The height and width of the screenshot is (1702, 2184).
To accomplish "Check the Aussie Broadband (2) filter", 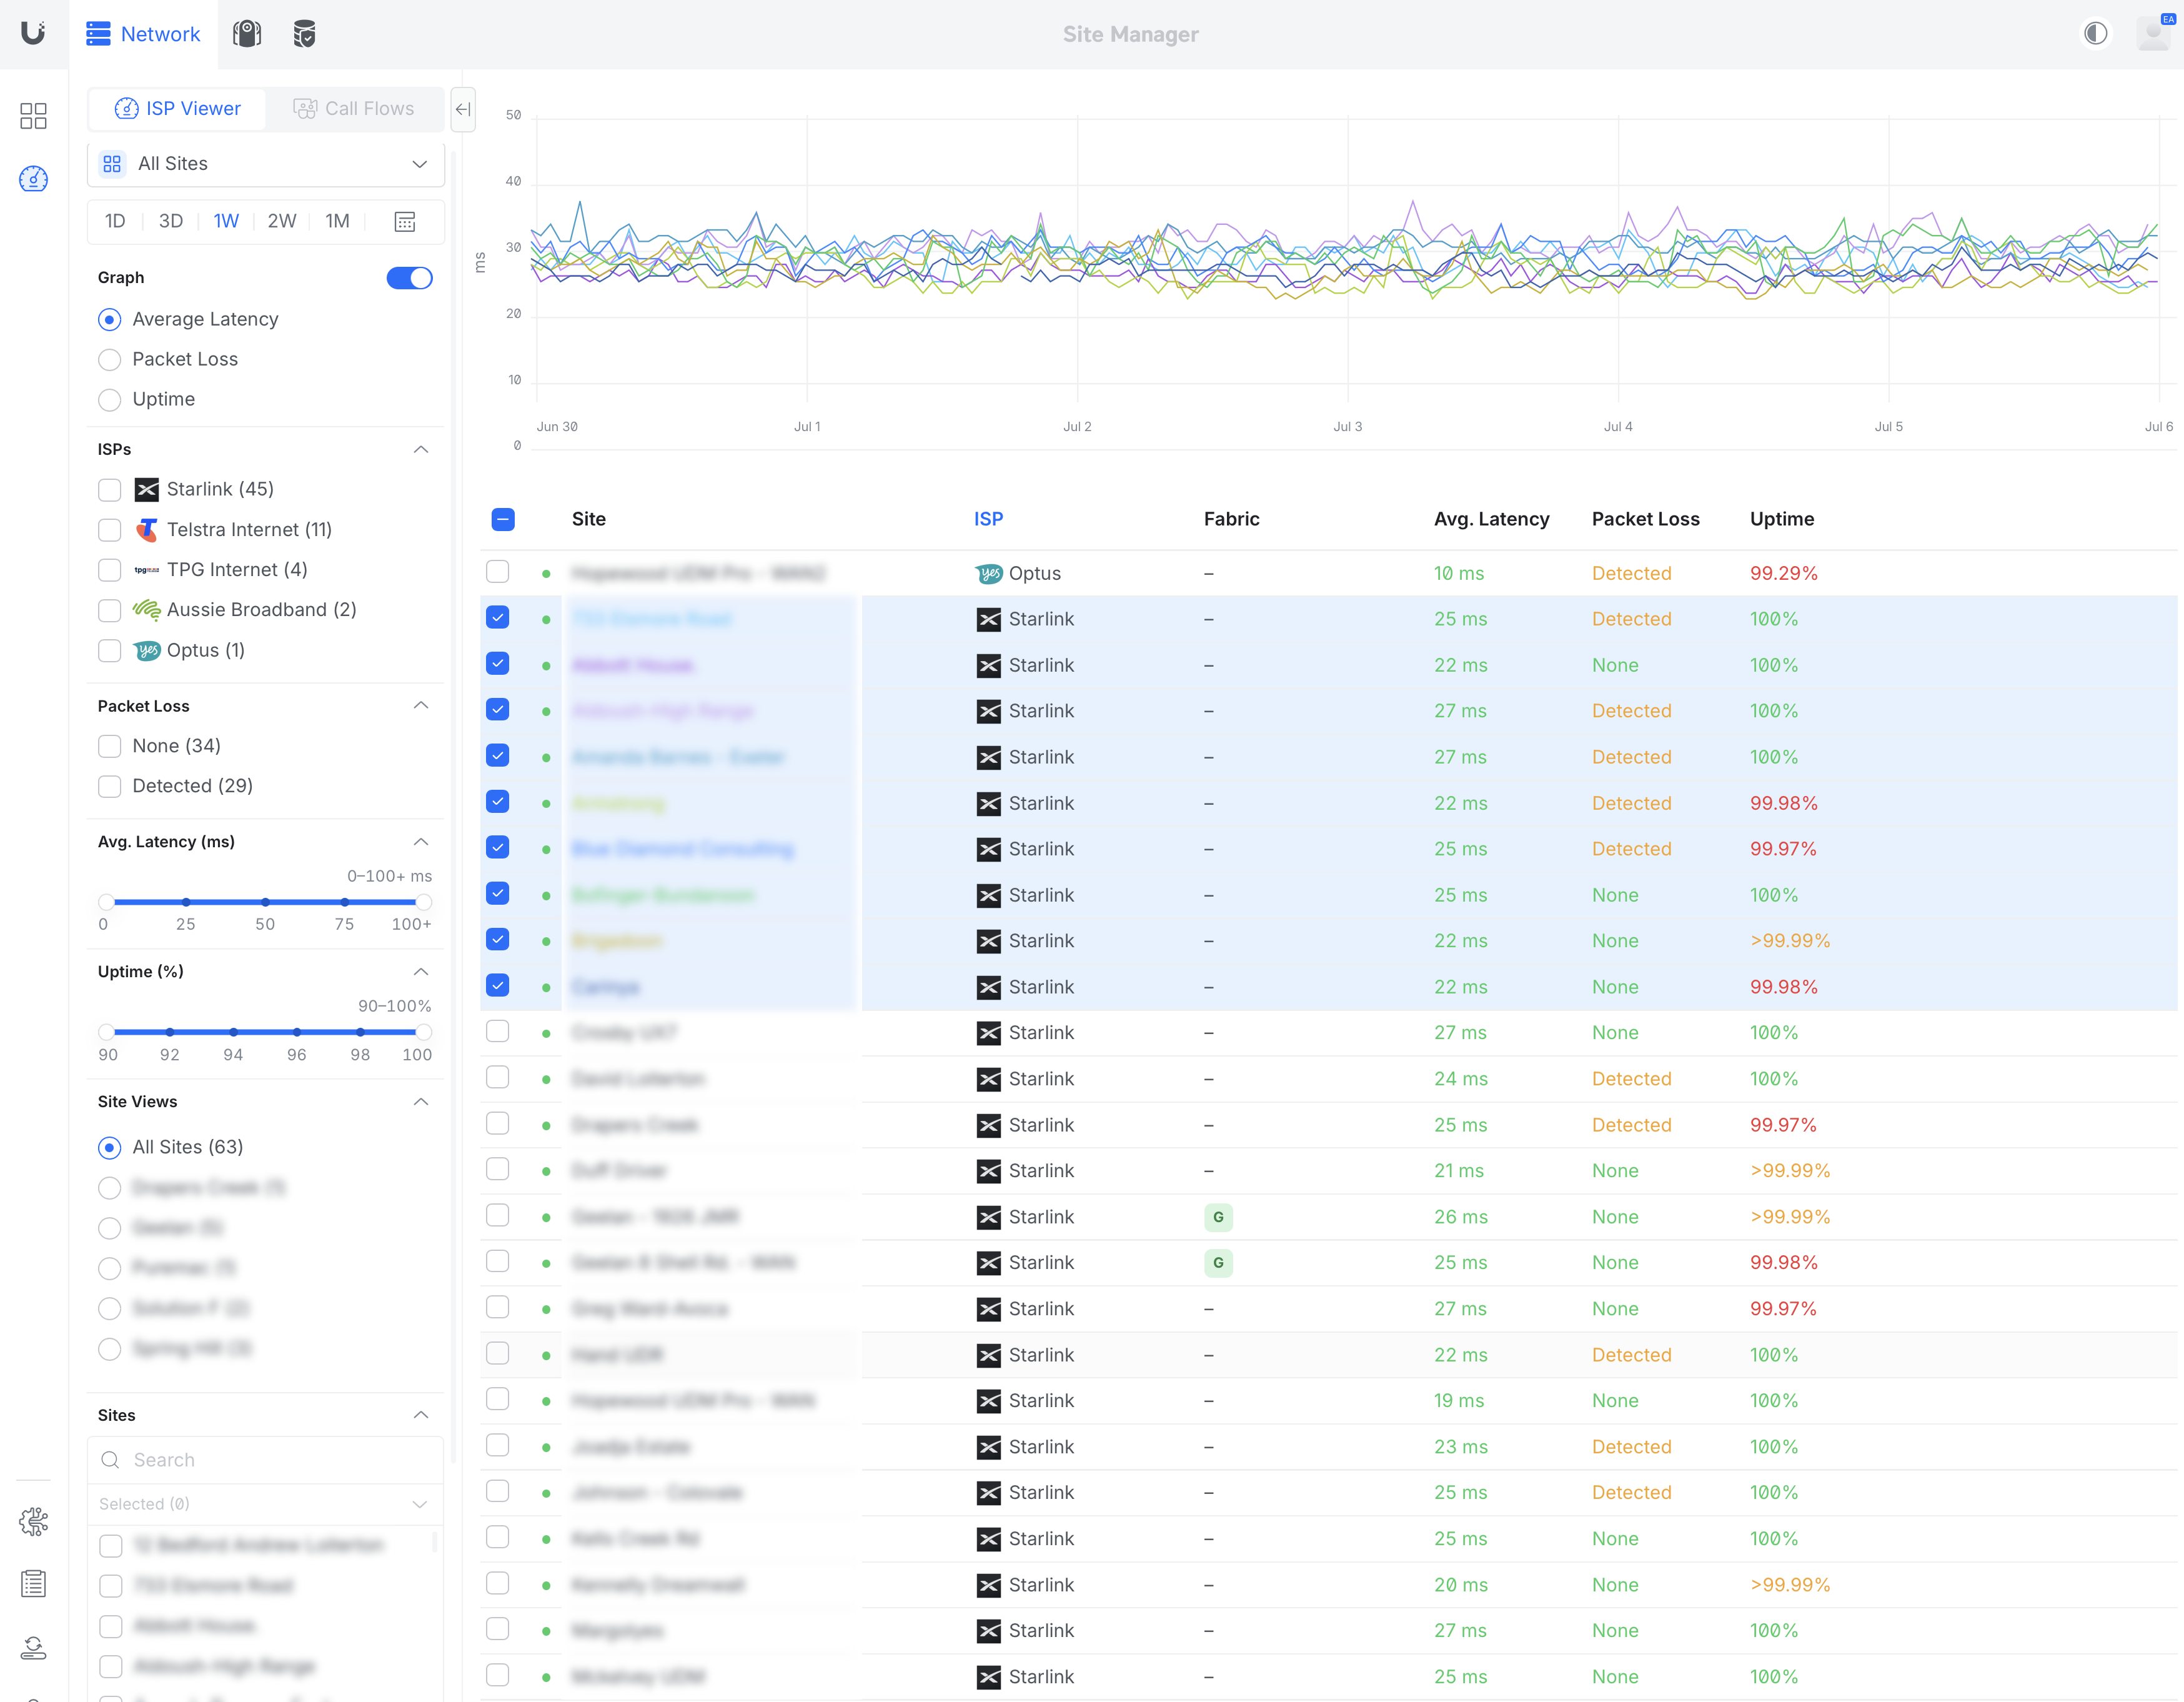I will [x=110, y=610].
